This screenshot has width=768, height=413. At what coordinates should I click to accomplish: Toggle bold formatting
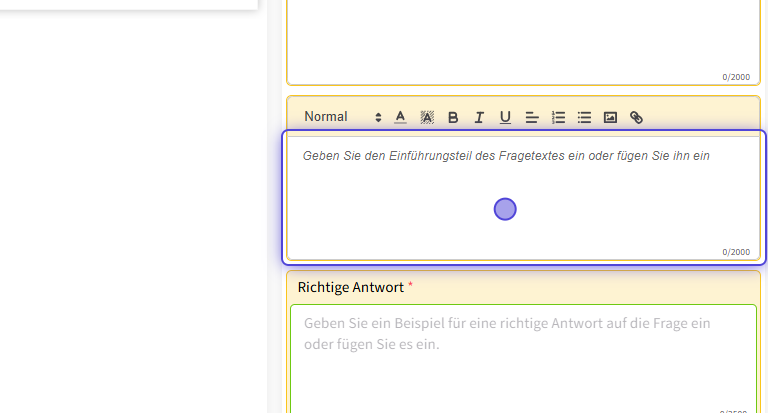[x=453, y=117]
